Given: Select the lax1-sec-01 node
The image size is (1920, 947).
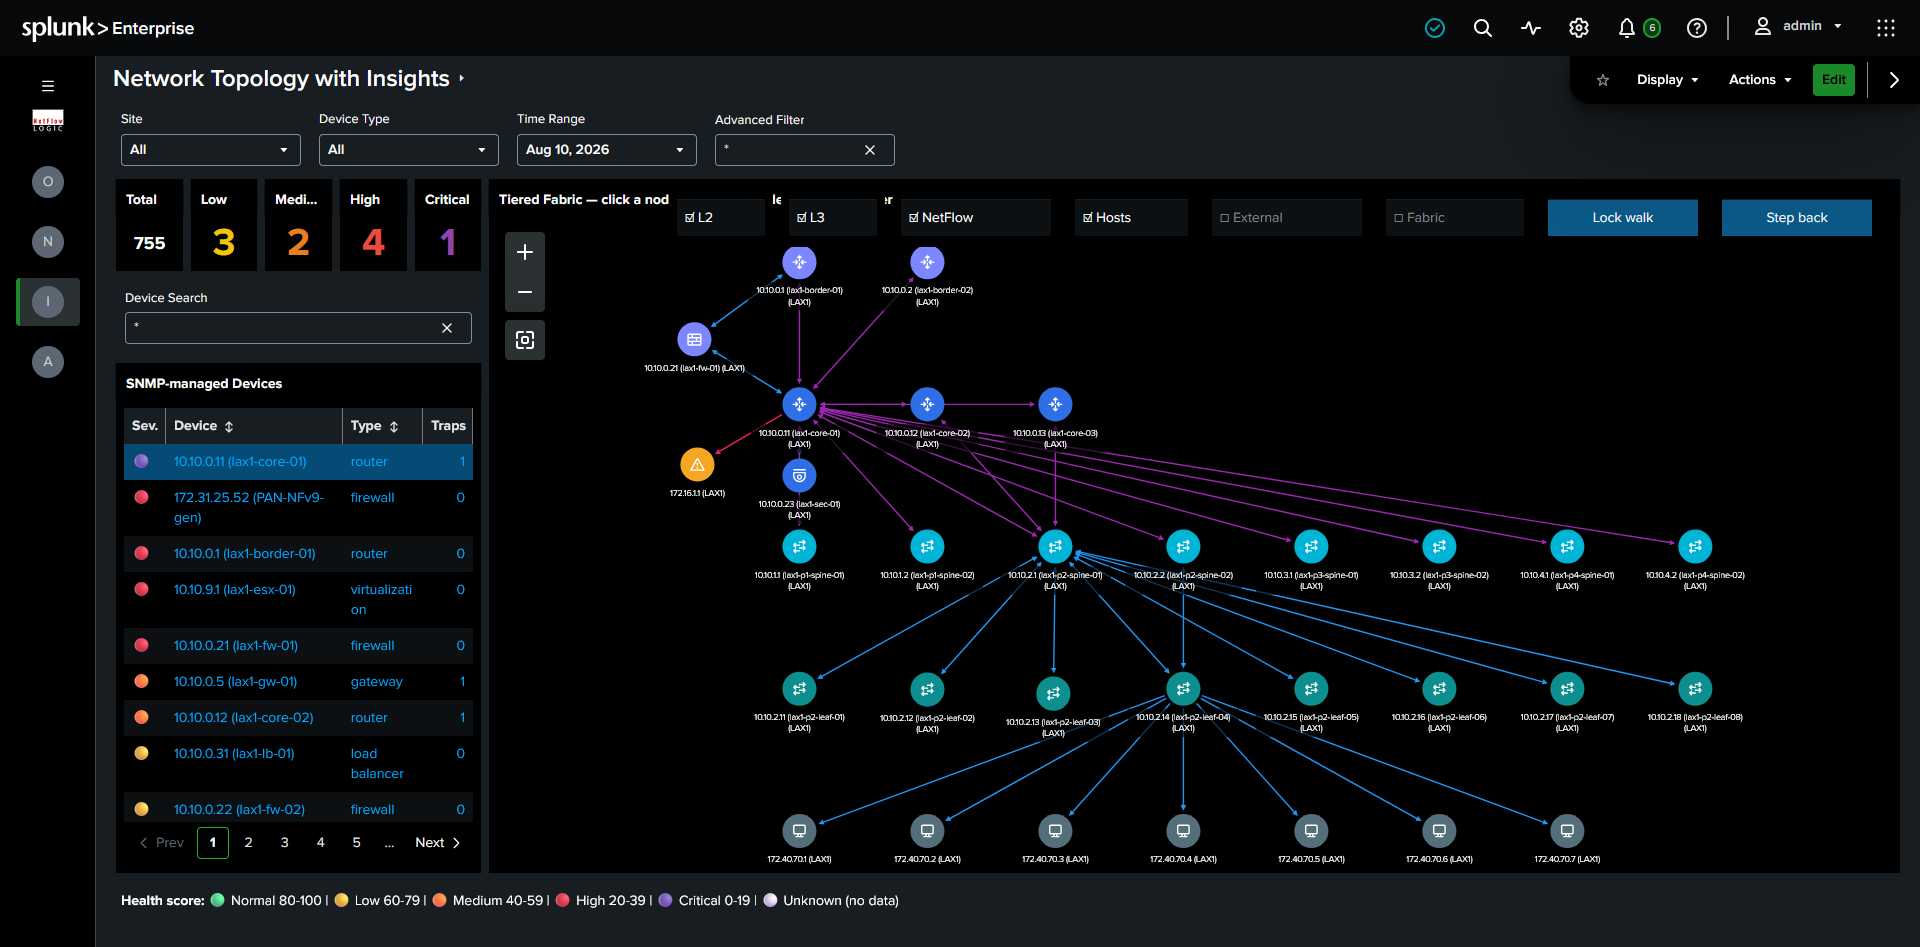Looking at the screenshot, I should (799, 476).
